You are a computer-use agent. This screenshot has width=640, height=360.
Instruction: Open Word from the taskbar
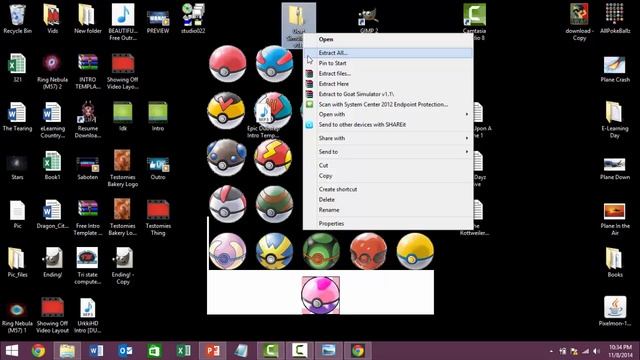[x=96, y=351]
